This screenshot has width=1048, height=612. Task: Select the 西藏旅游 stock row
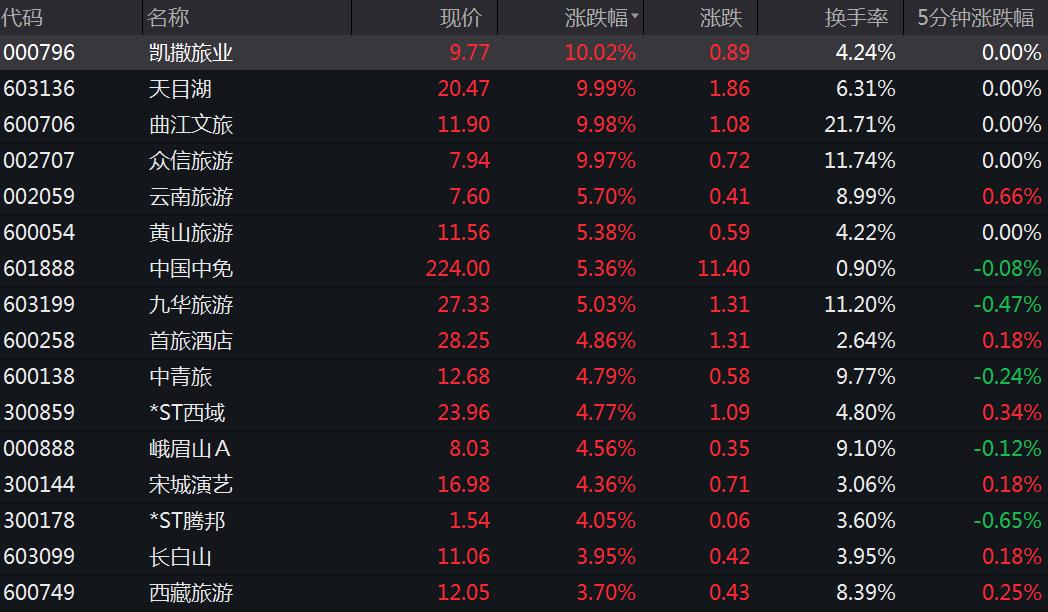524,593
